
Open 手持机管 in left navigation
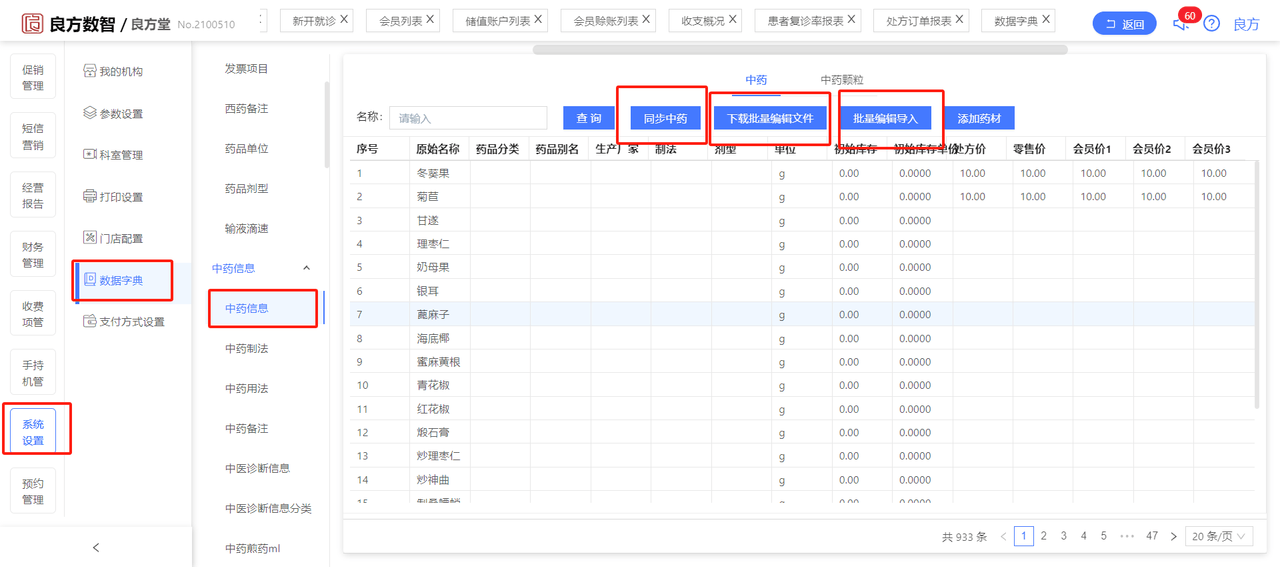33,373
